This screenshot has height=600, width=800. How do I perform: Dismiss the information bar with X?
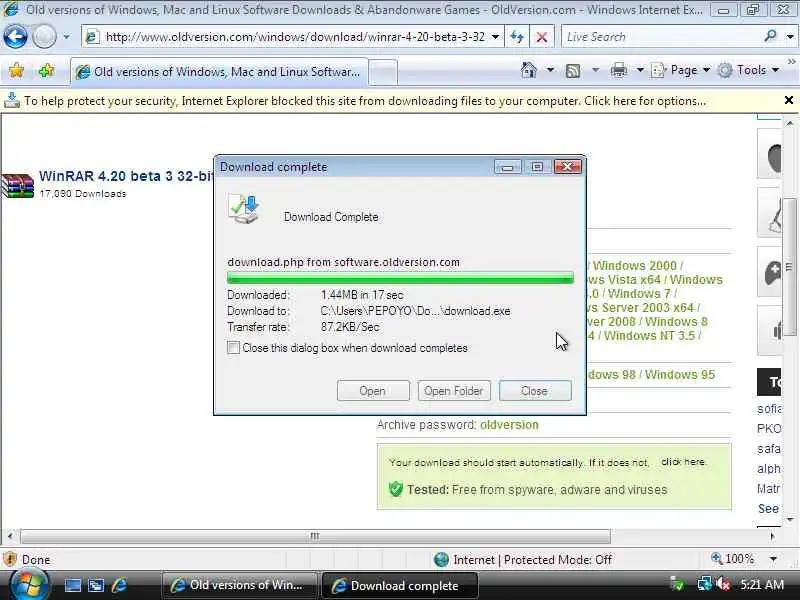[789, 101]
